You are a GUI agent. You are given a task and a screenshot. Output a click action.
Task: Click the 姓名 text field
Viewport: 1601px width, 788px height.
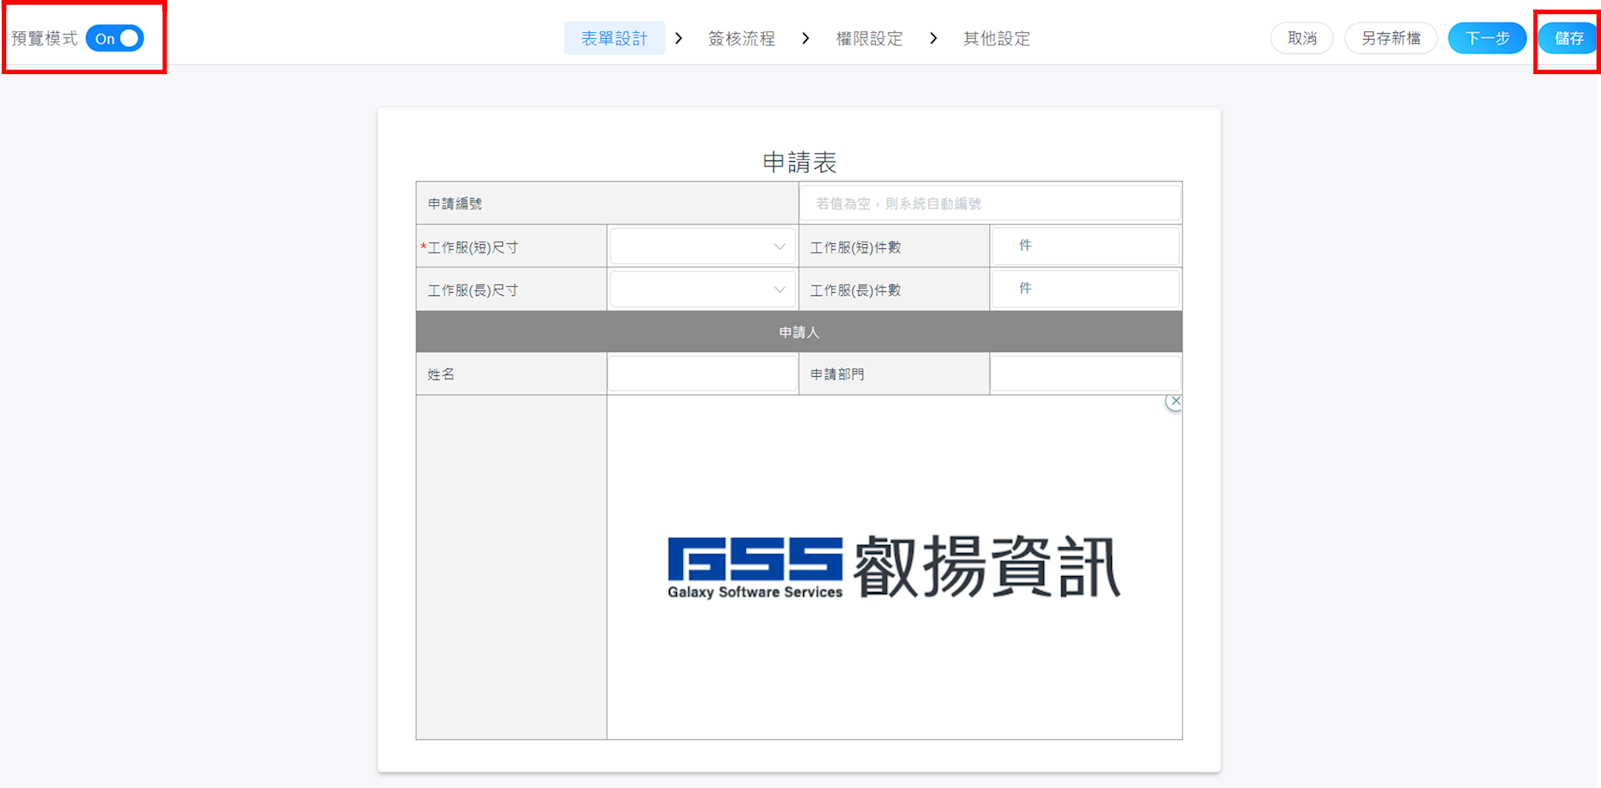pos(702,374)
